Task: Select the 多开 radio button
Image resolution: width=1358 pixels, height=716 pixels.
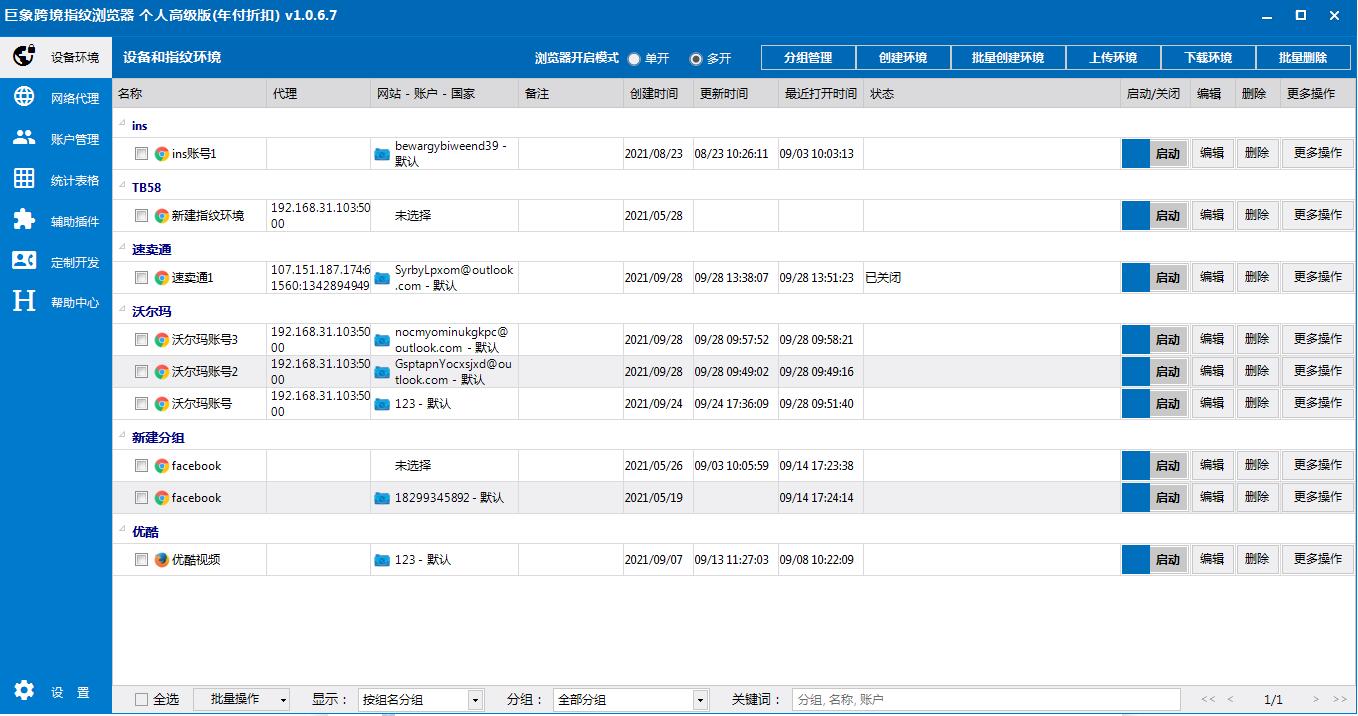Action: click(696, 59)
